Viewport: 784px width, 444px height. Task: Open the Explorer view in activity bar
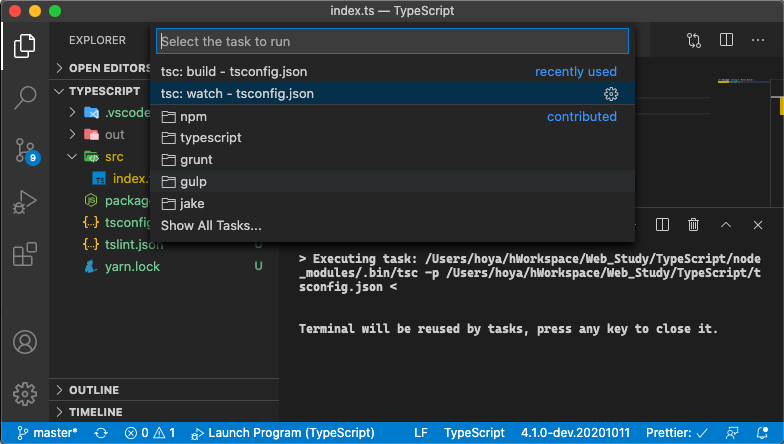(x=24, y=46)
